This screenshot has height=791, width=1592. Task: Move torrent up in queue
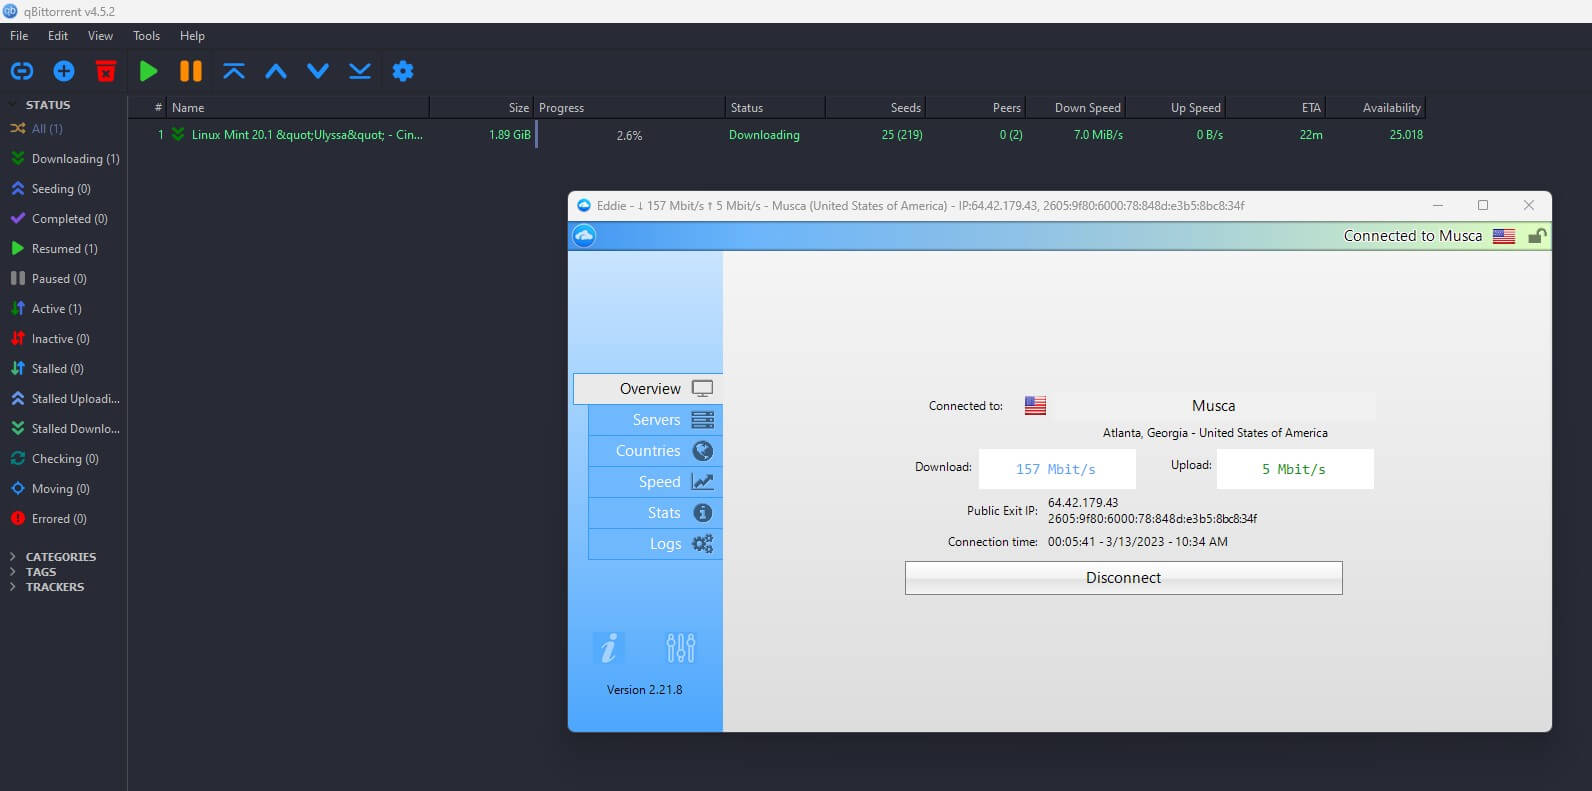pos(276,71)
